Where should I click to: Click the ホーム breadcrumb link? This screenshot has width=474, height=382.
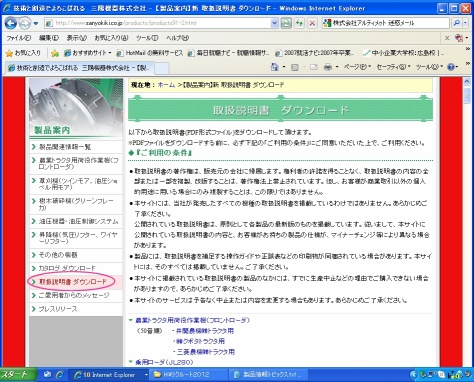tap(166, 85)
